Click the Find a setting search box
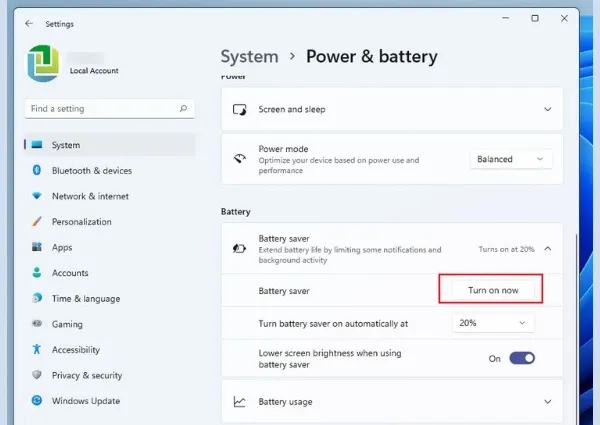This screenshot has width=600, height=425. pos(110,109)
